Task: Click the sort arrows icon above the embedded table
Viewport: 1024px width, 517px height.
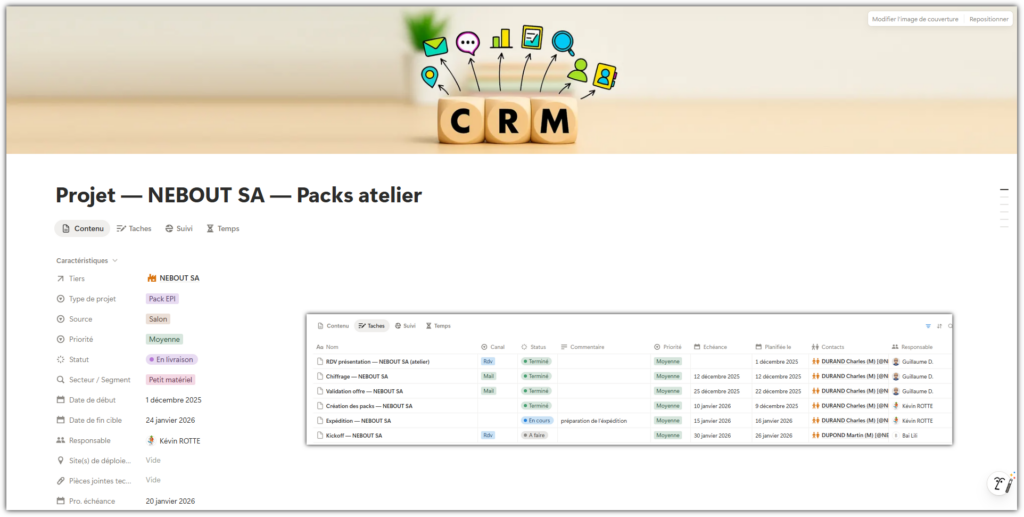Action: 939,326
